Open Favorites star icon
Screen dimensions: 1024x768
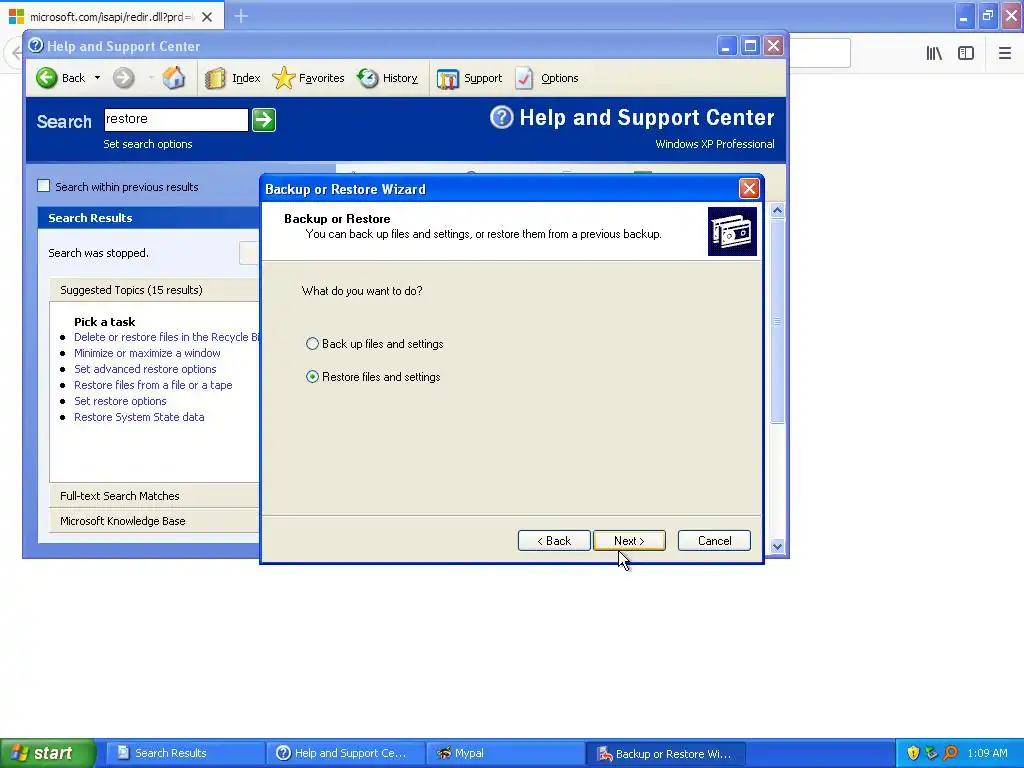click(x=283, y=78)
